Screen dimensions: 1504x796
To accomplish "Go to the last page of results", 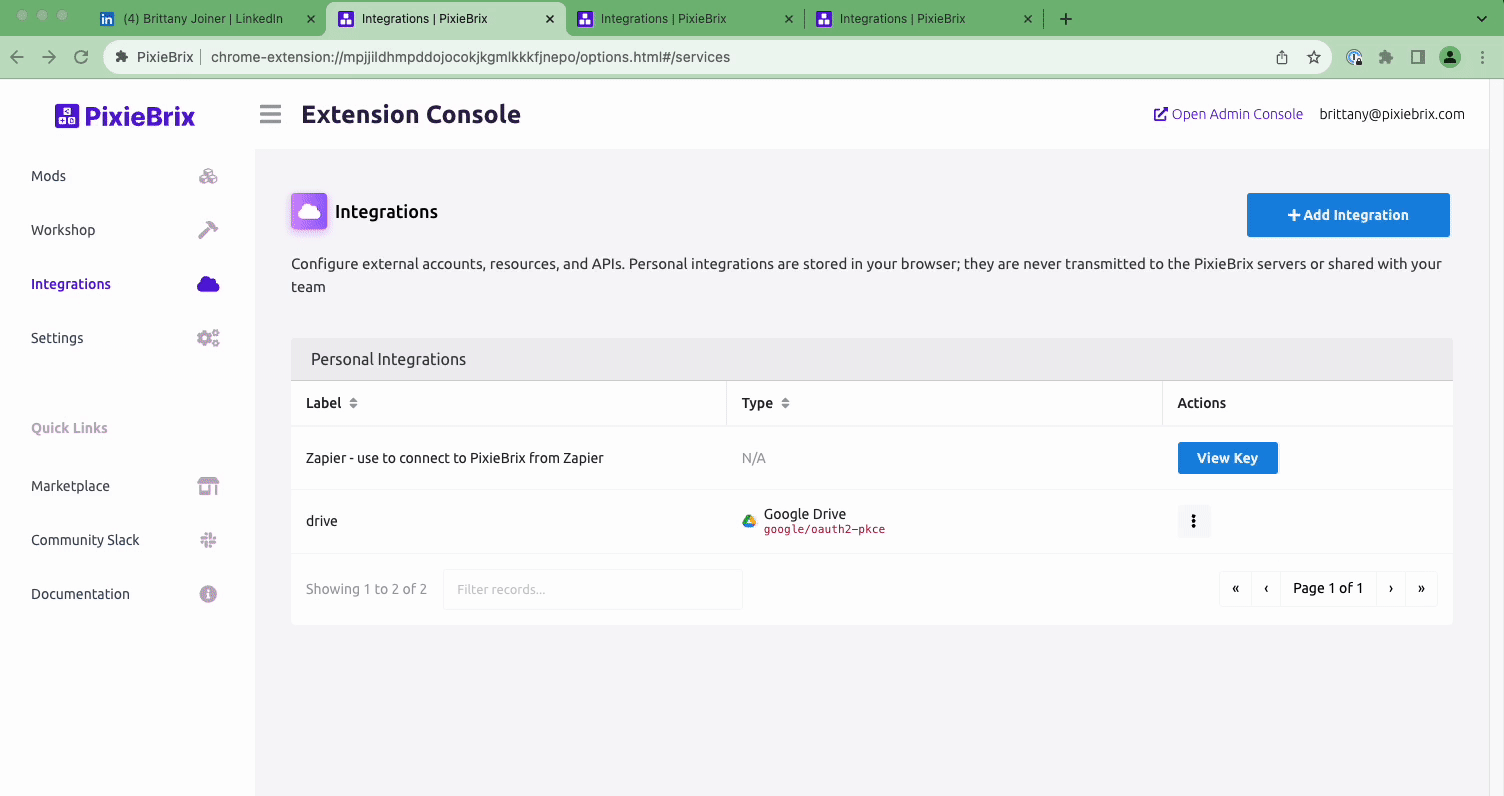I will [x=1421, y=588].
